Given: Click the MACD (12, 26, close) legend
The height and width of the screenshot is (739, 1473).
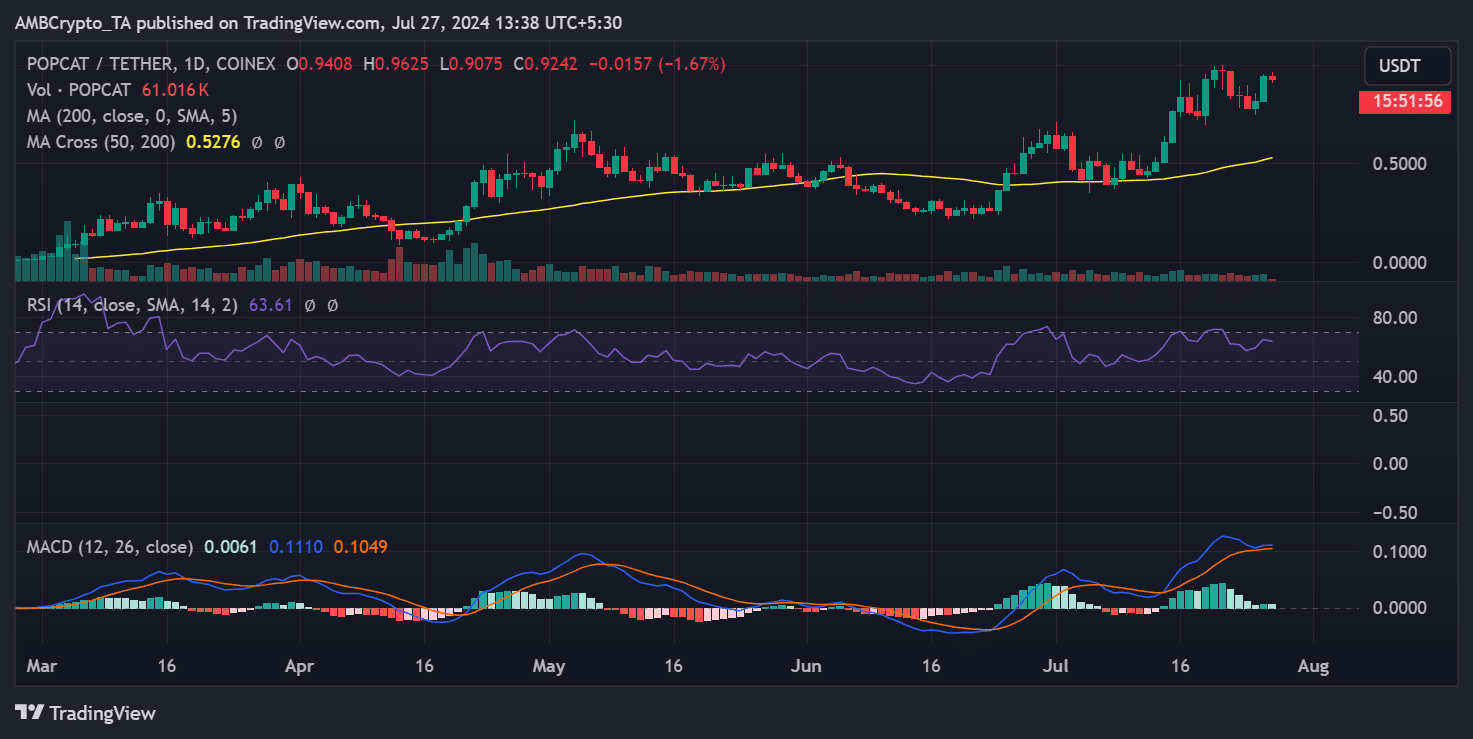Looking at the screenshot, I should 110,547.
